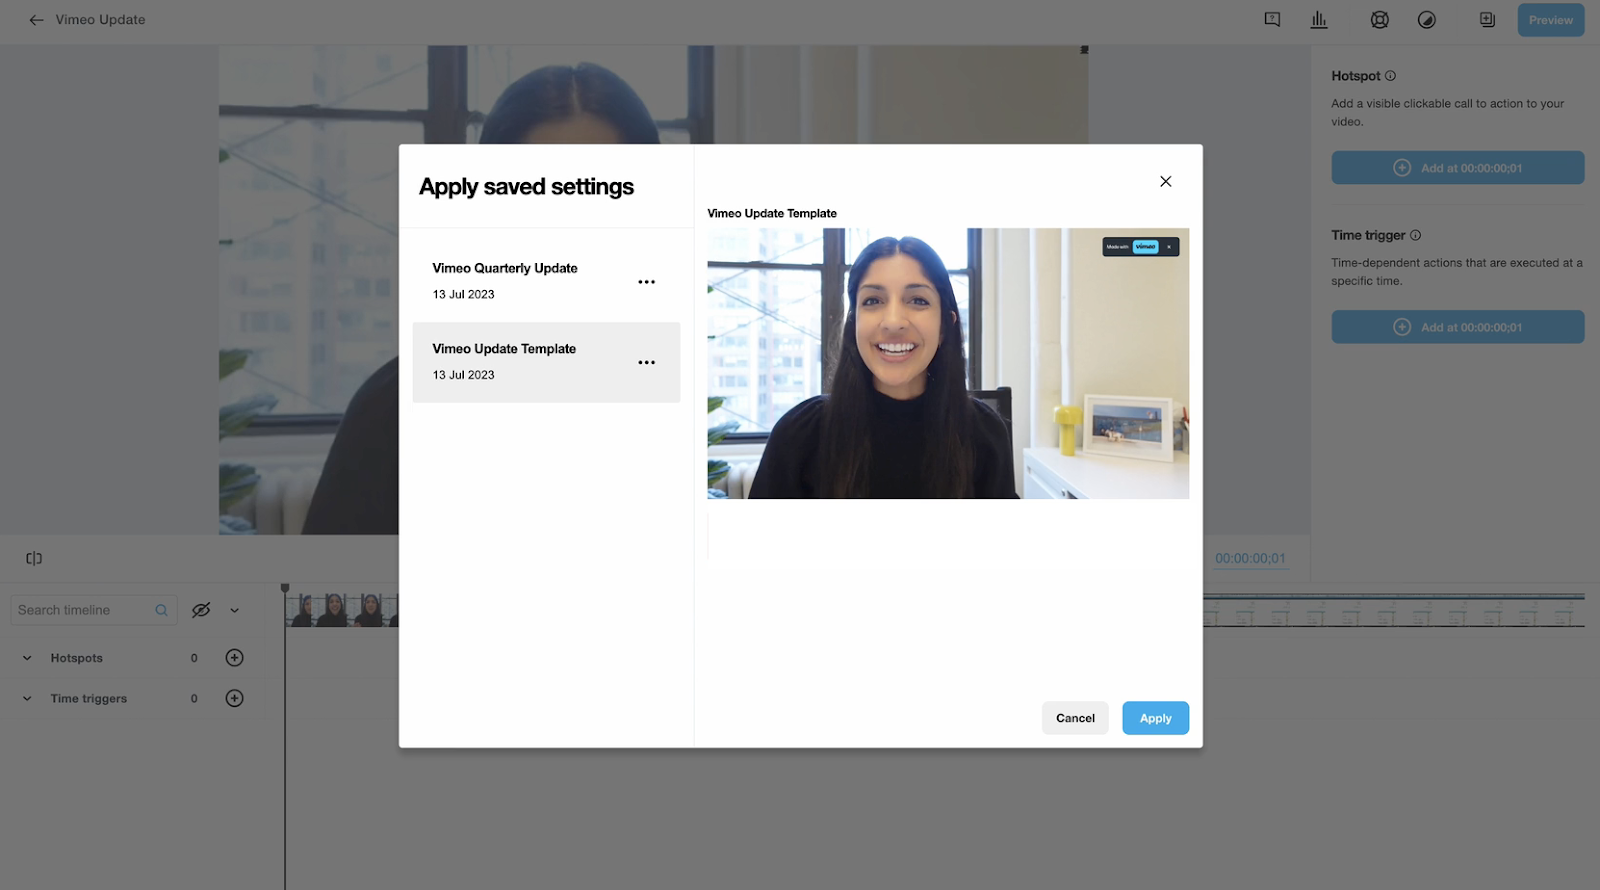Collapse the Hotspots row
This screenshot has height=890, width=1600.
[27, 658]
